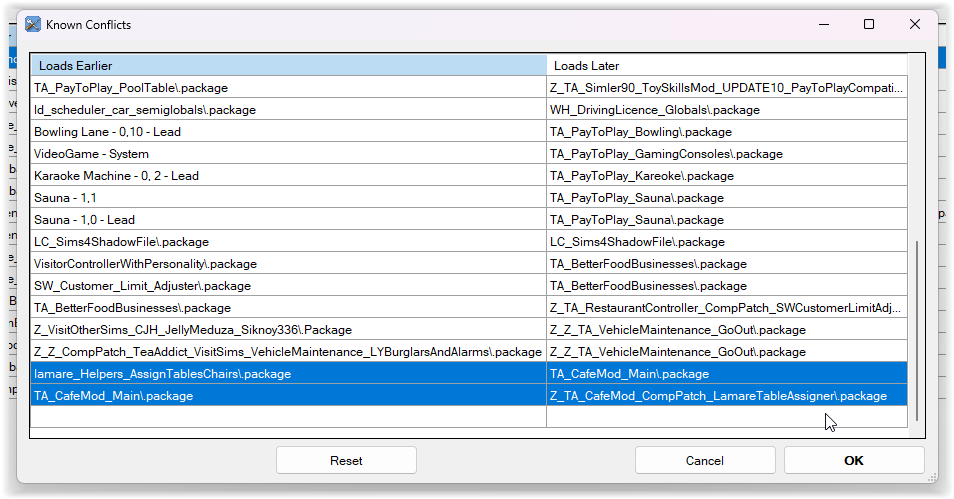Select Z_TA_CafeMod_CompPatch_LamareTableAssigner\.package cell
The width and height of the screenshot is (954, 499).
718,396
